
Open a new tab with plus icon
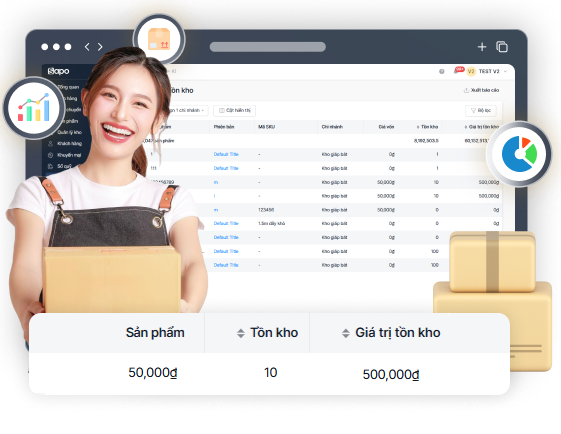(x=482, y=47)
